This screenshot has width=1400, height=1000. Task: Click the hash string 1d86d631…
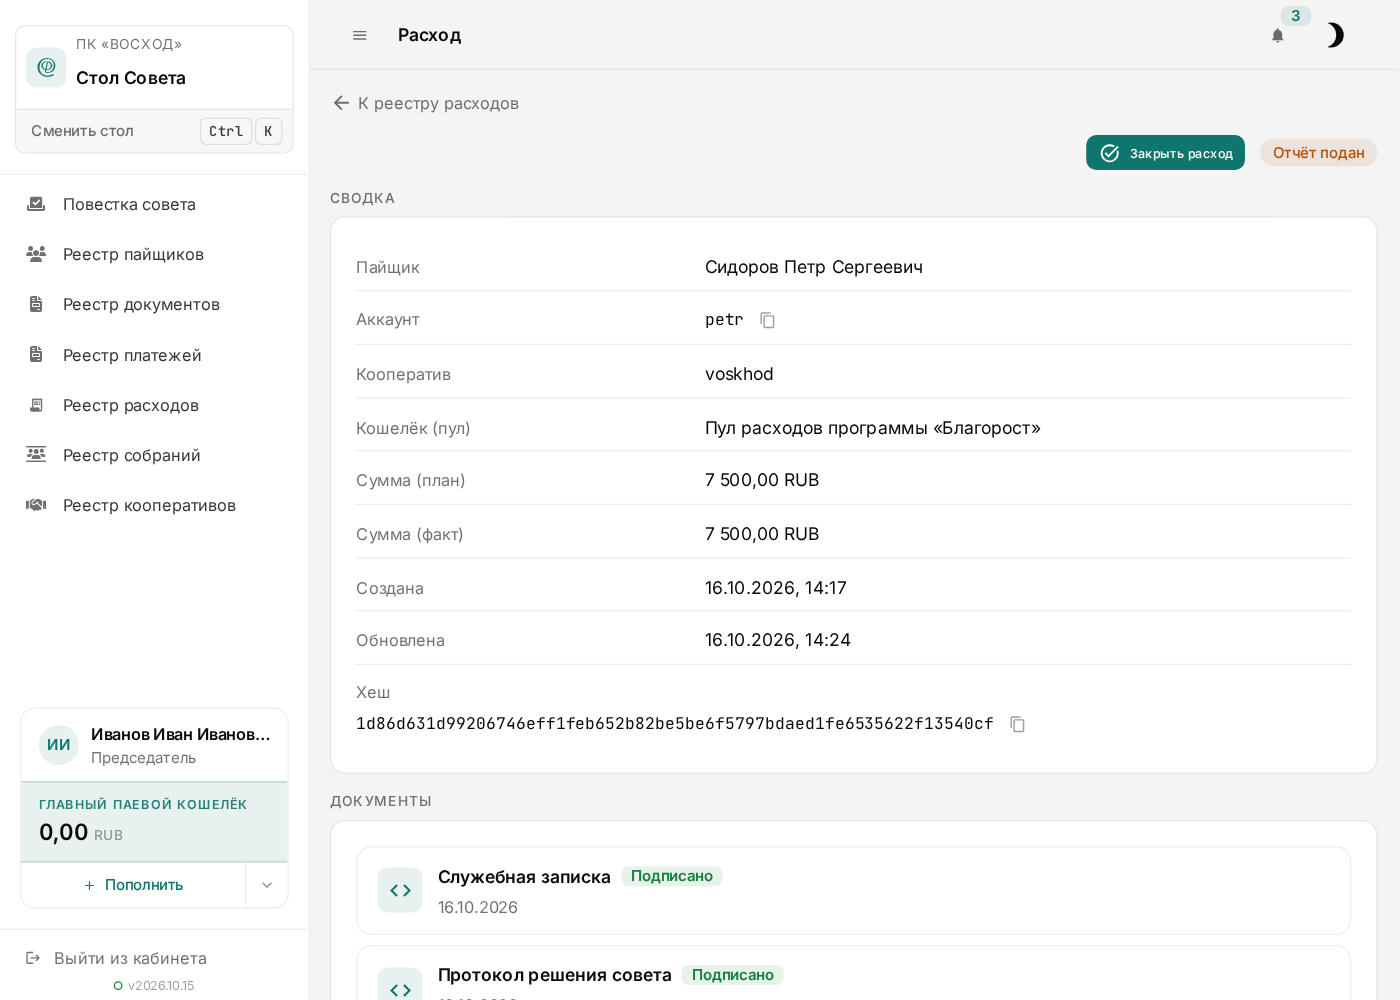click(675, 723)
